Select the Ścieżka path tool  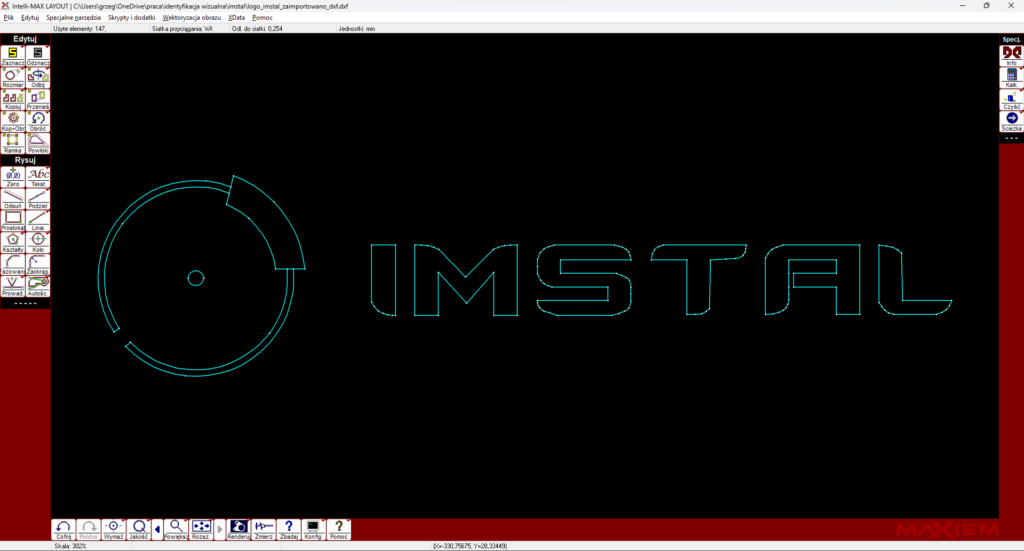[1011, 121]
